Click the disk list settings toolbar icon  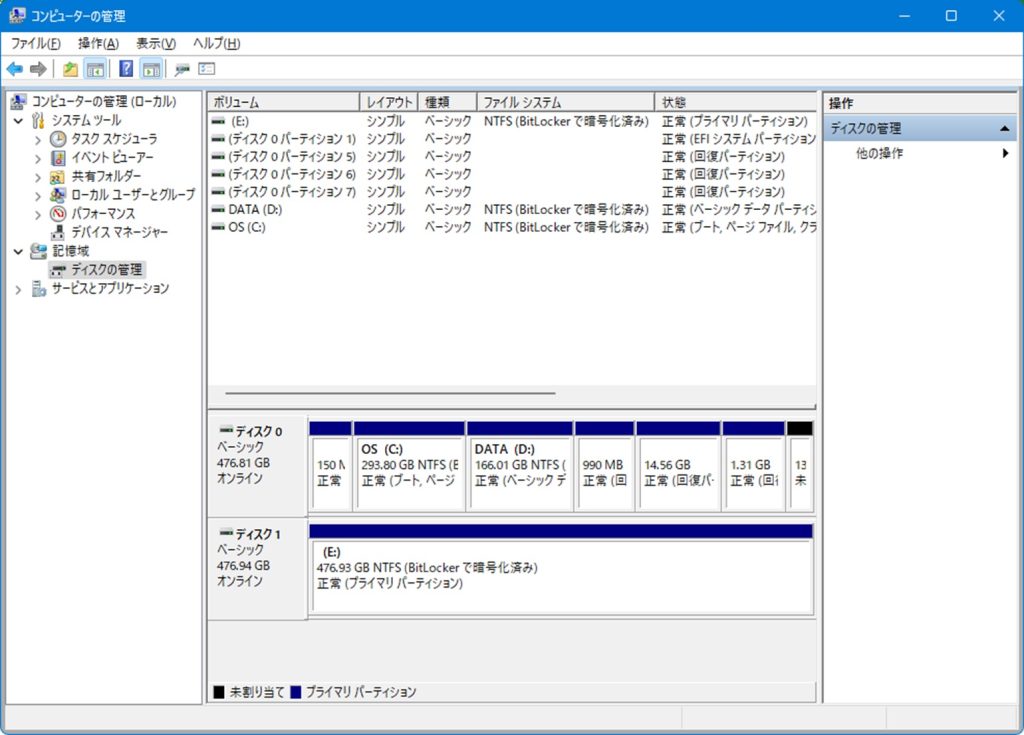[206, 69]
